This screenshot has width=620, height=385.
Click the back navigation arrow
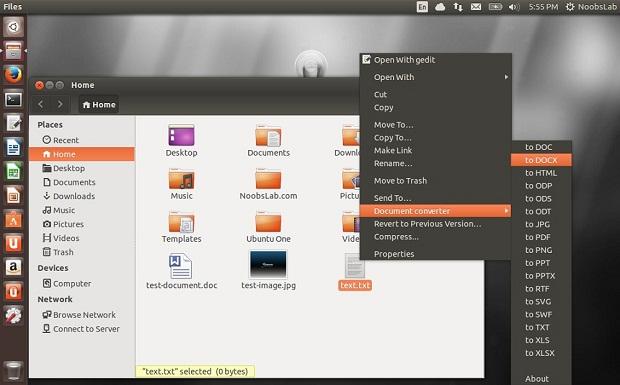40,104
